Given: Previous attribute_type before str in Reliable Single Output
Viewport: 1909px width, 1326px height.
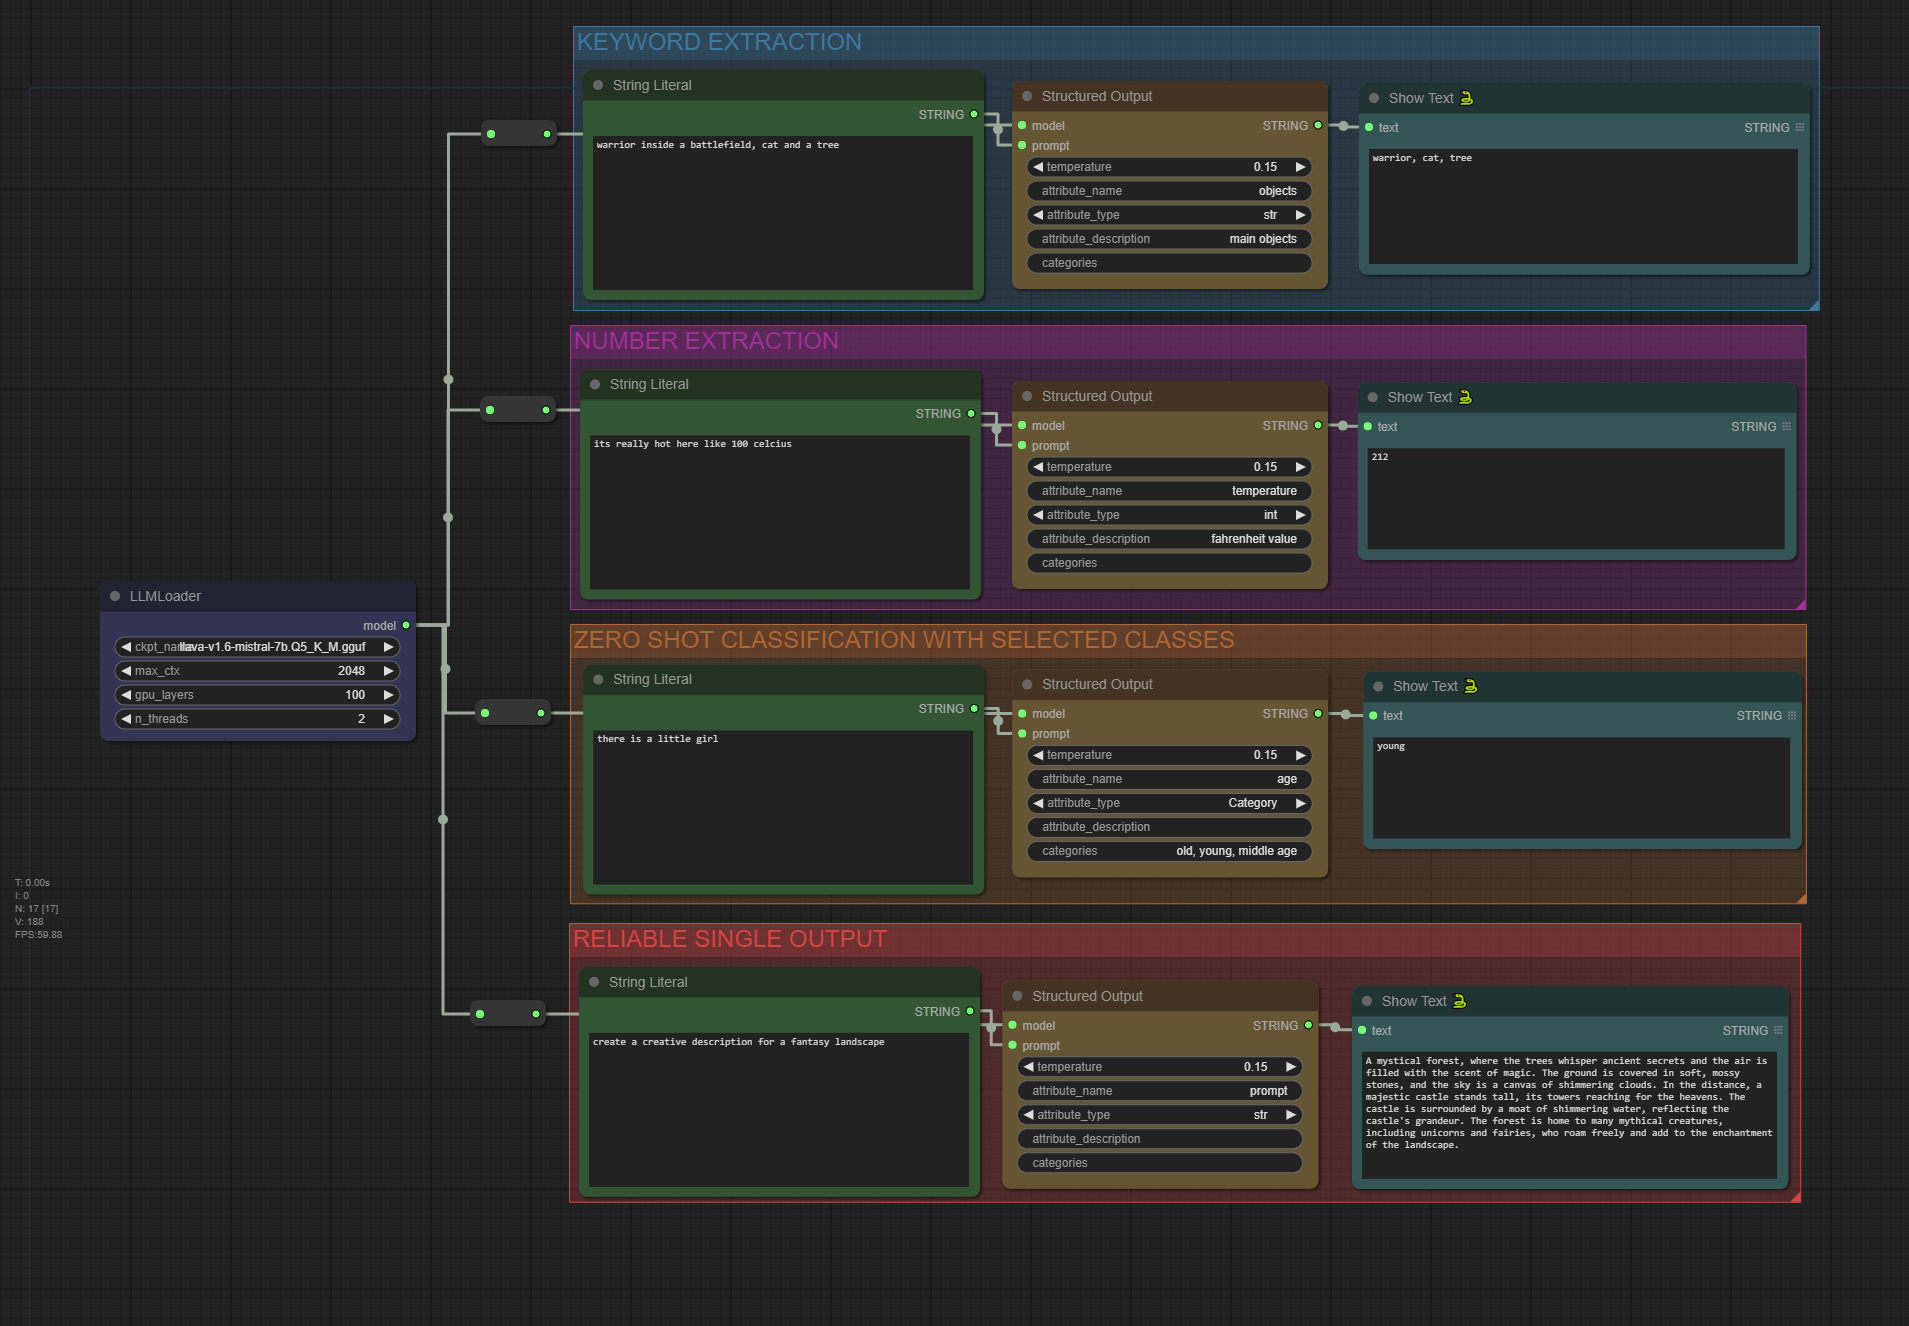Looking at the screenshot, I should (1028, 1115).
